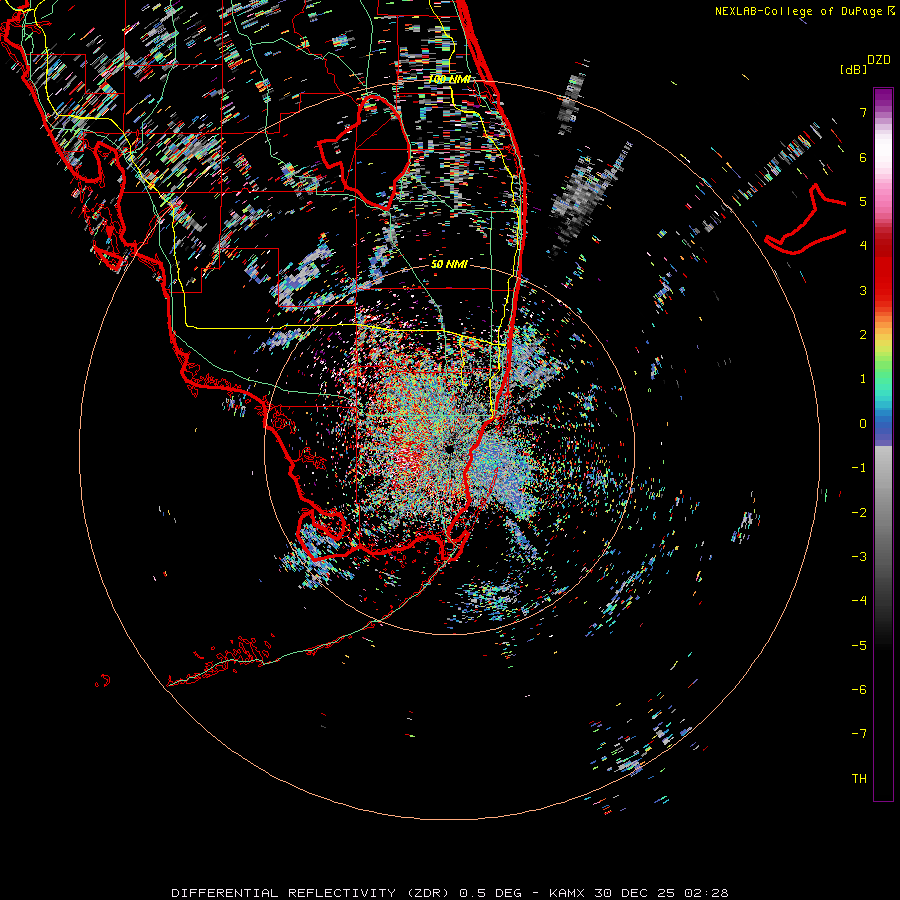
Task: Click the black radar site dot at map center
Action: point(449,449)
